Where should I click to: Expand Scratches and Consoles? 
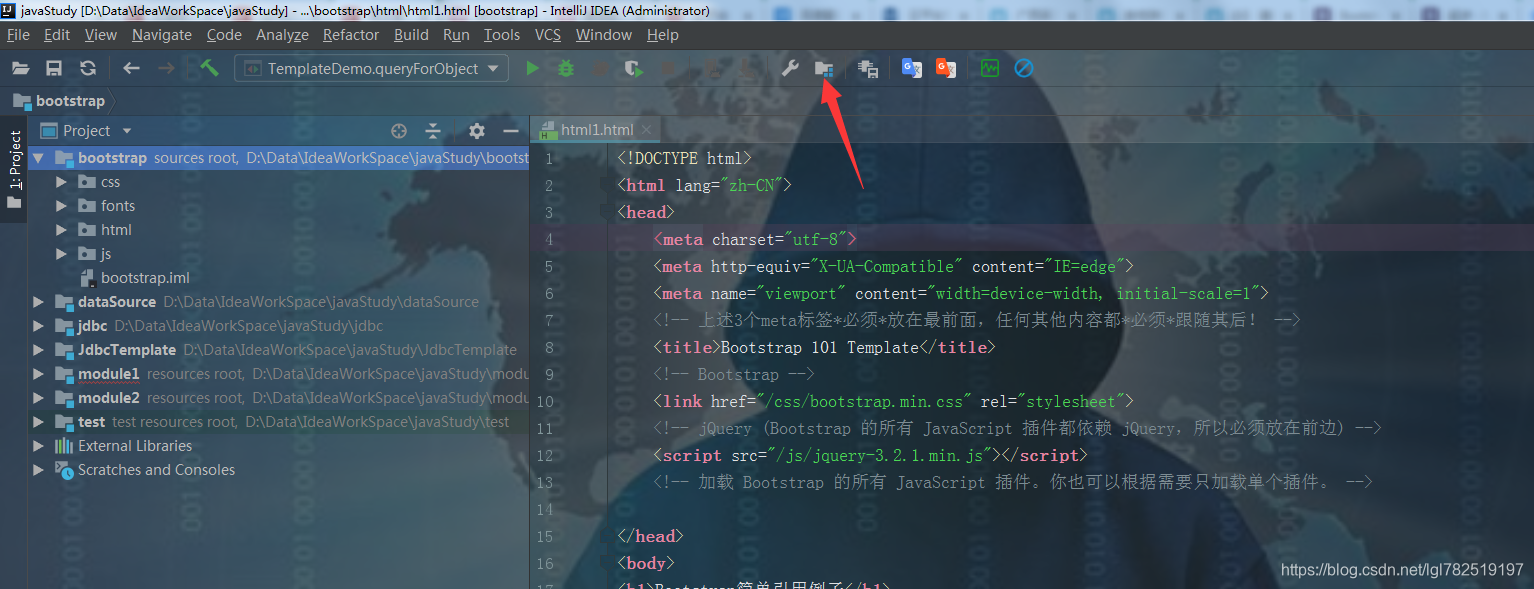[x=38, y=470]
